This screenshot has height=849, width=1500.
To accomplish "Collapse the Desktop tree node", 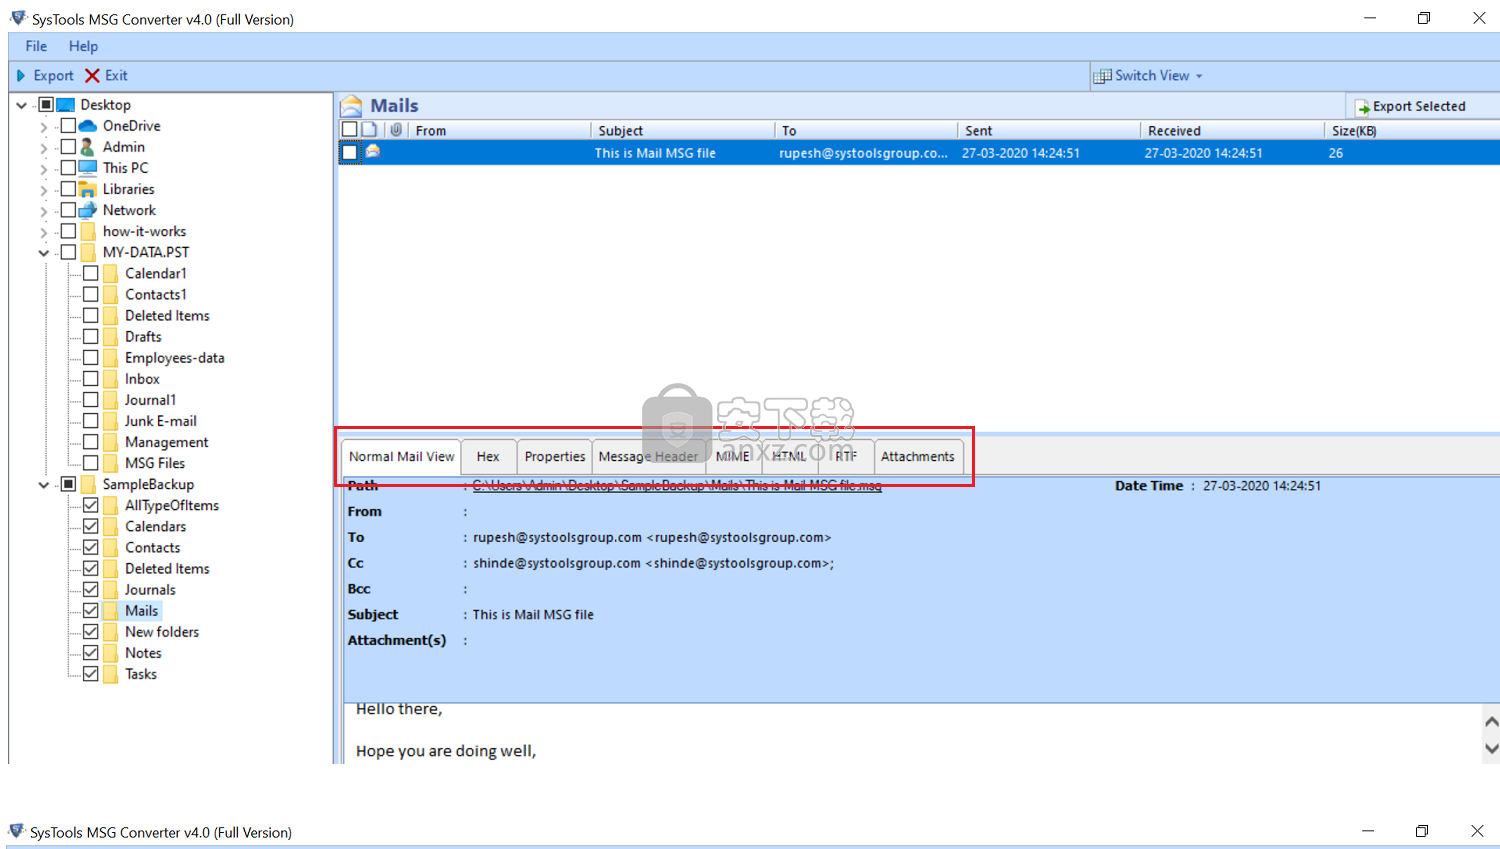I will [21, 105].
